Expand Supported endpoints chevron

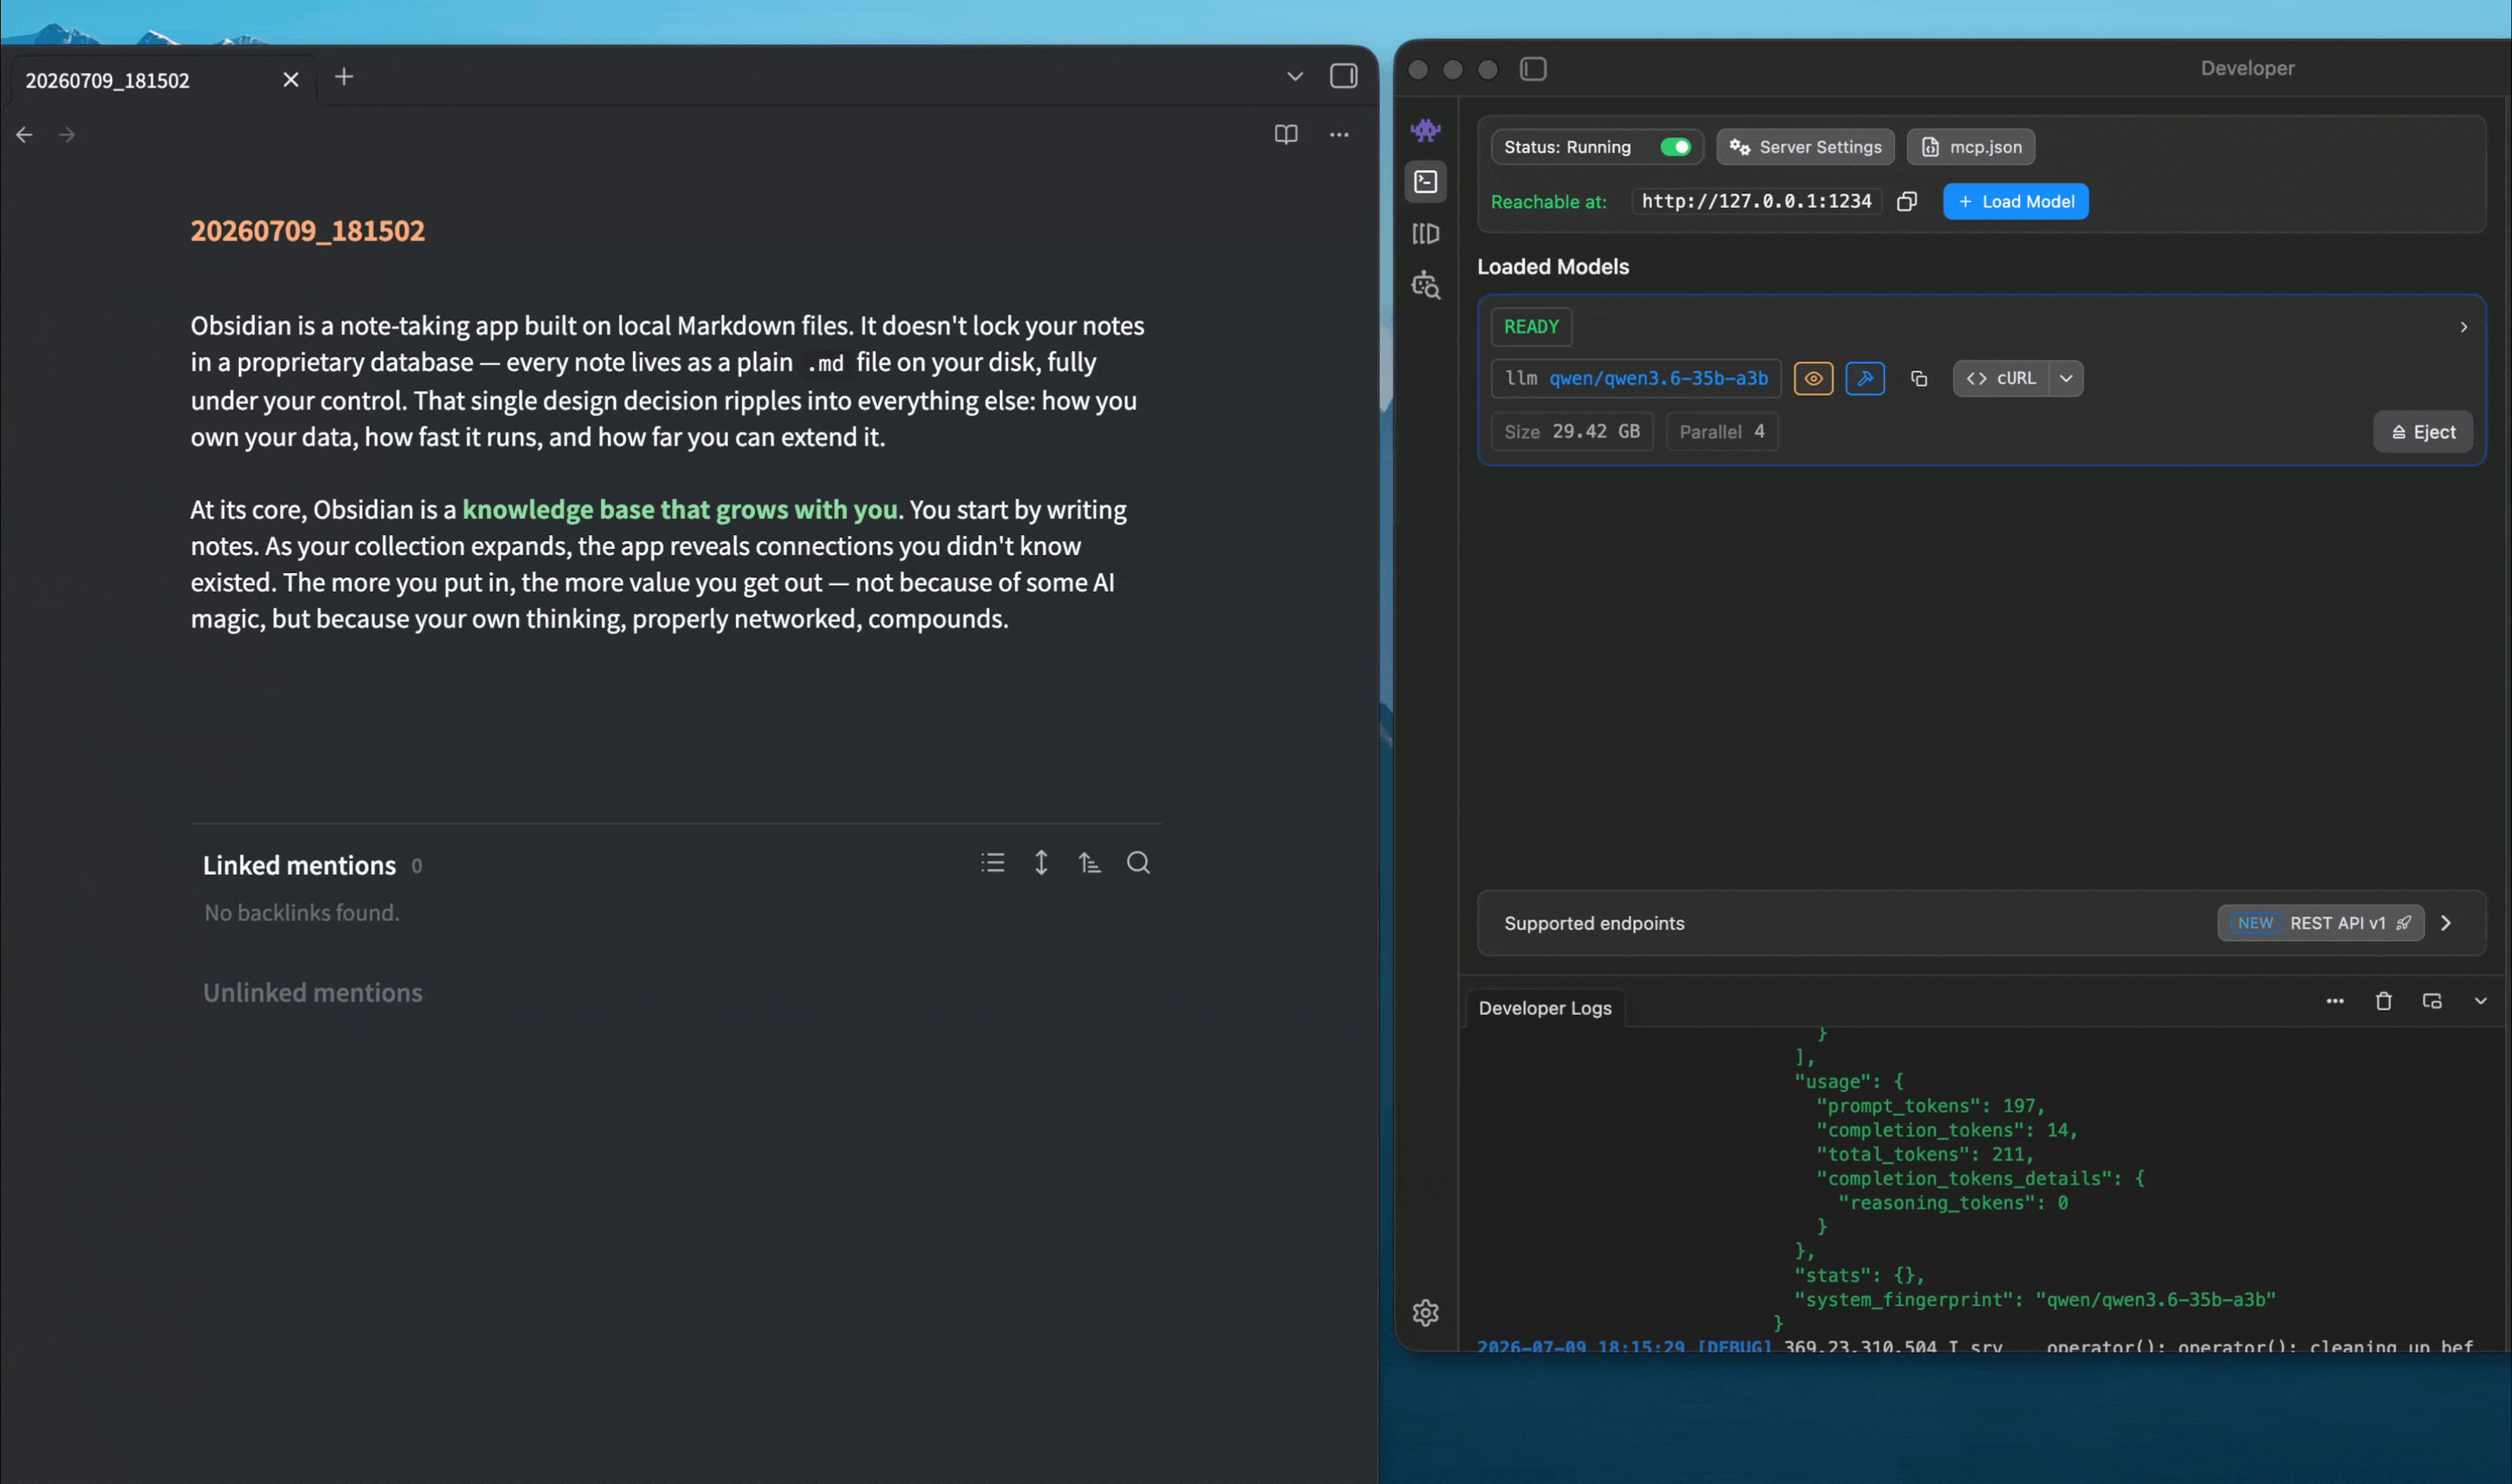(2446, 923)
